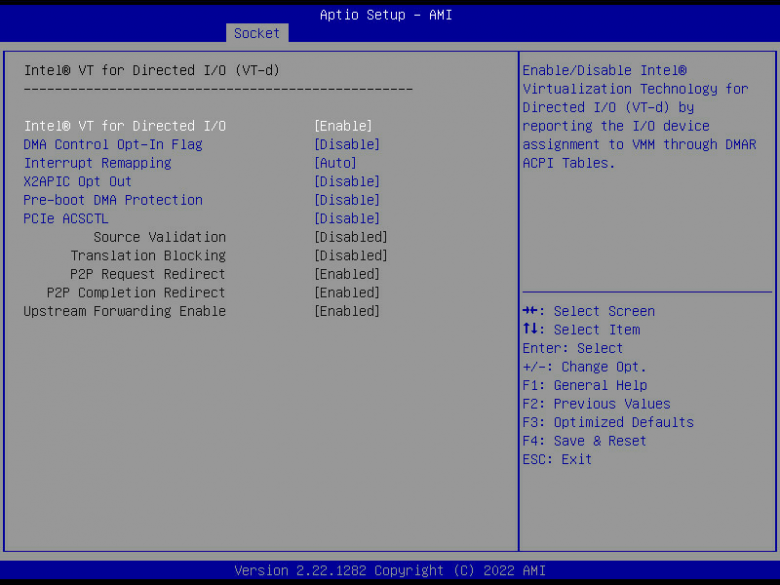Click F1: General Help hint

(x=585, y=386)
